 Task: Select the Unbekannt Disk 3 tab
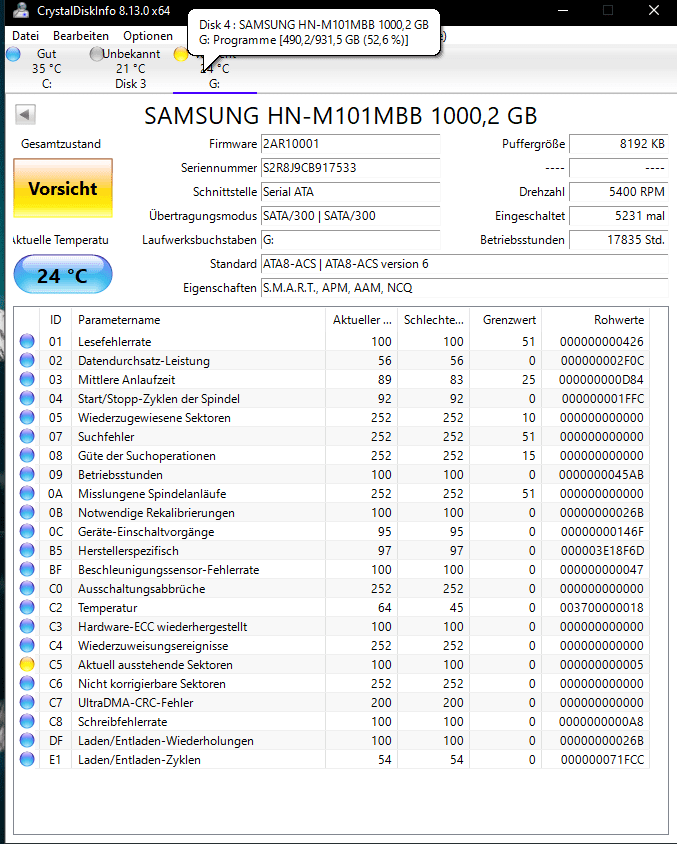pos(131,69)
